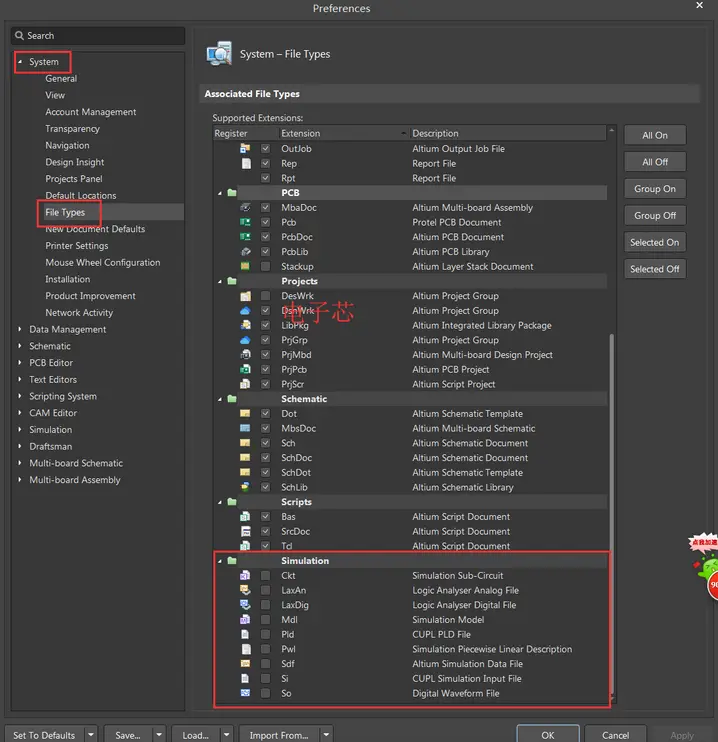This screenshot has height=742, width=718.
Task: Click the PcbDoc document icon
Action: [x=245, y=237]
